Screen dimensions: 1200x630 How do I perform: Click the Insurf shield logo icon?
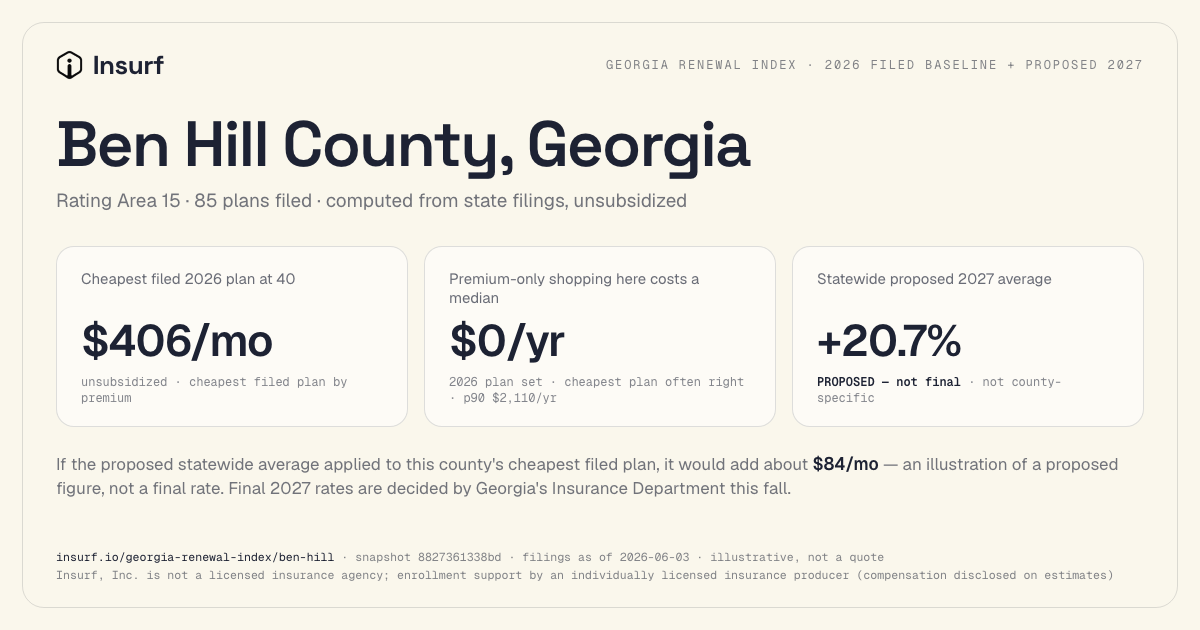pyautogui.click(x=69, y=65)
